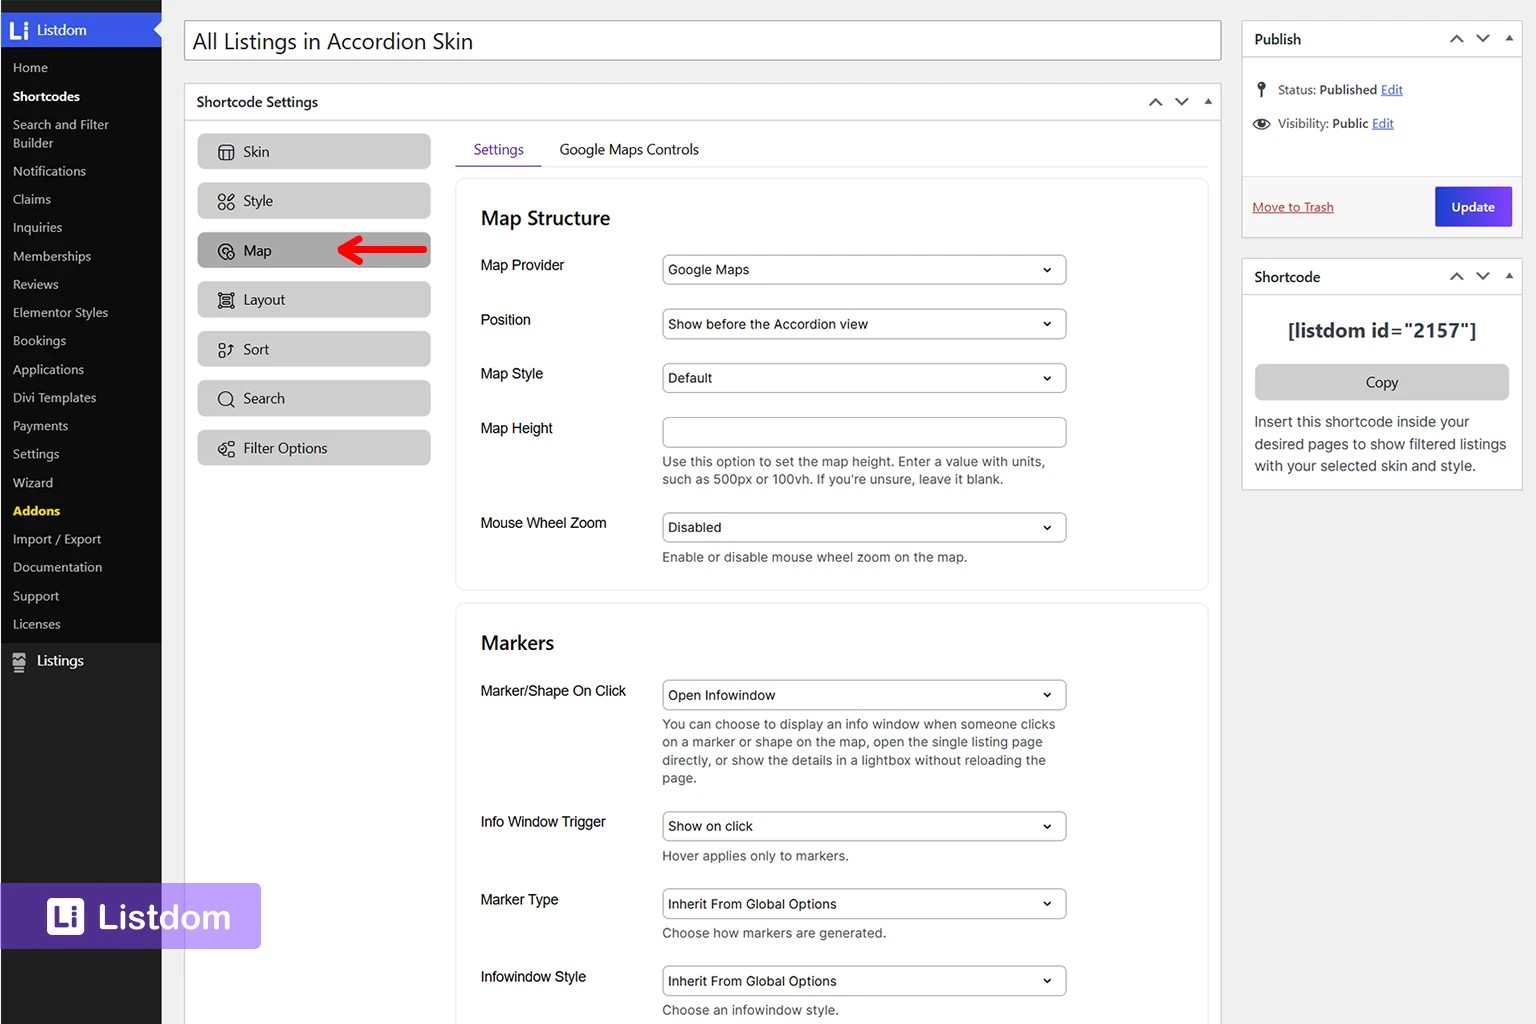Click the shortcode title input field
This screenshot has width=1536, height=1024.
(x=702, y=41)
